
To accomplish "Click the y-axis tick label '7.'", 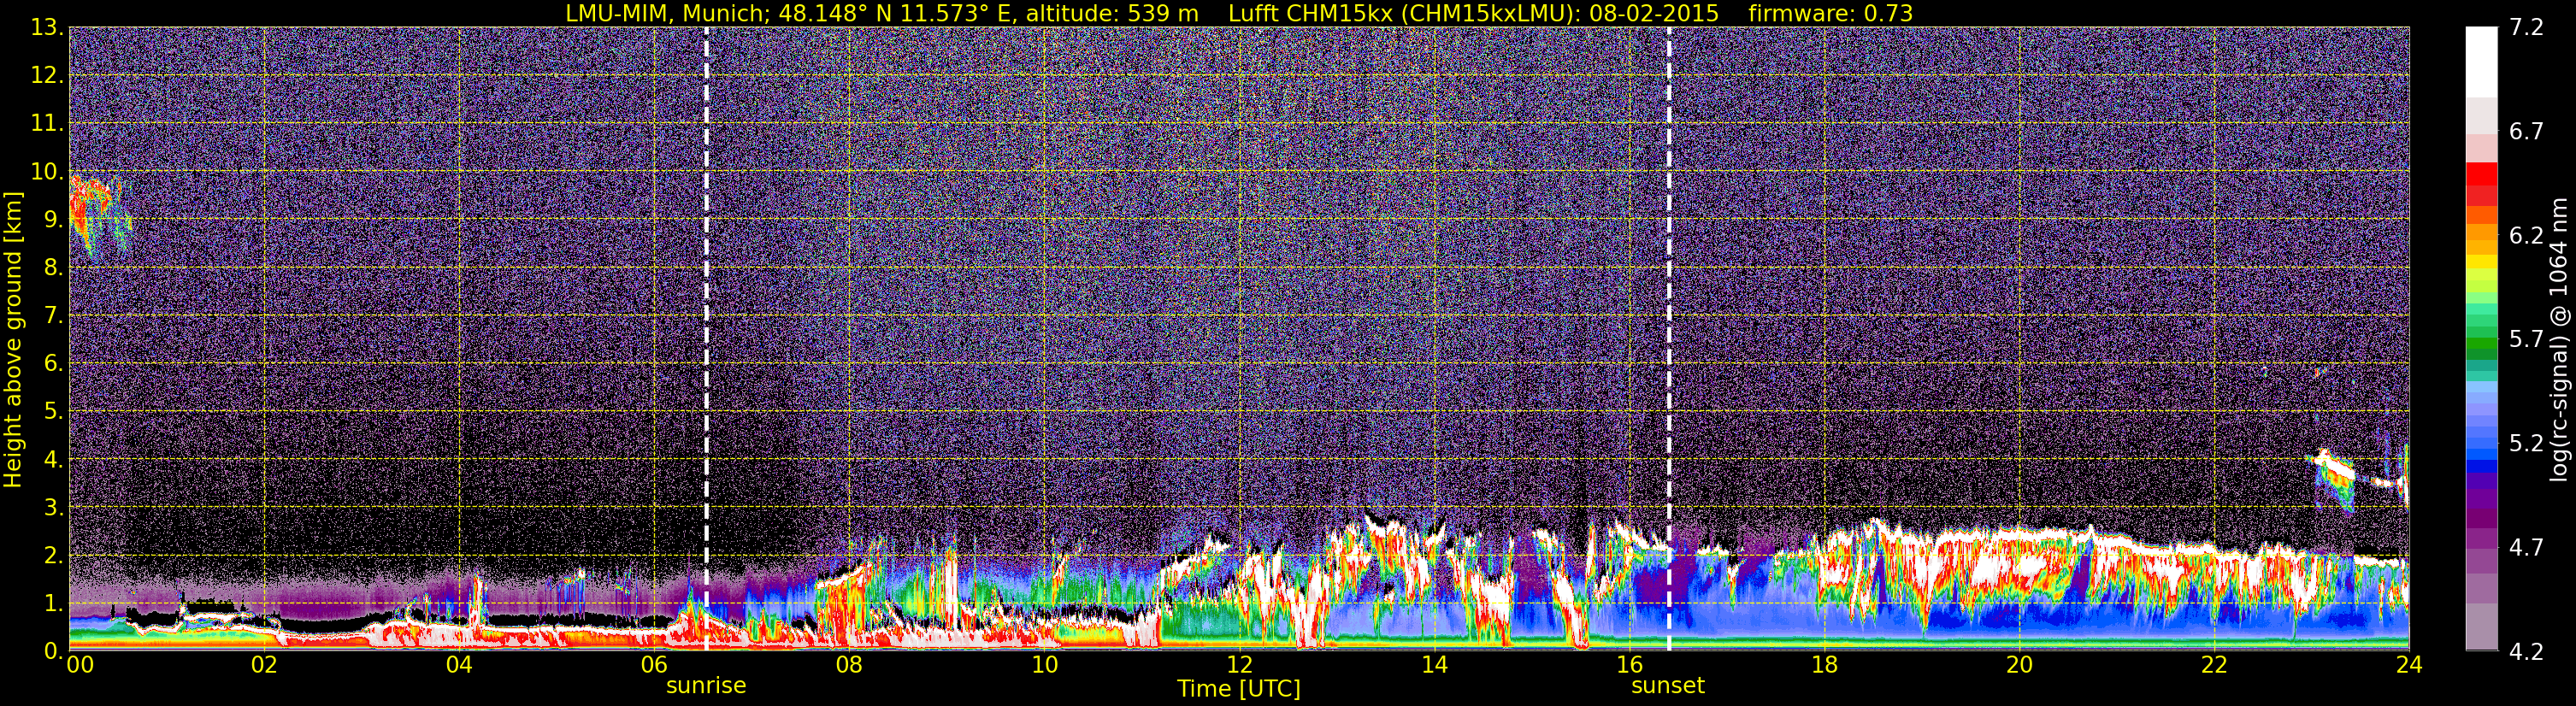I will point(53,315).
